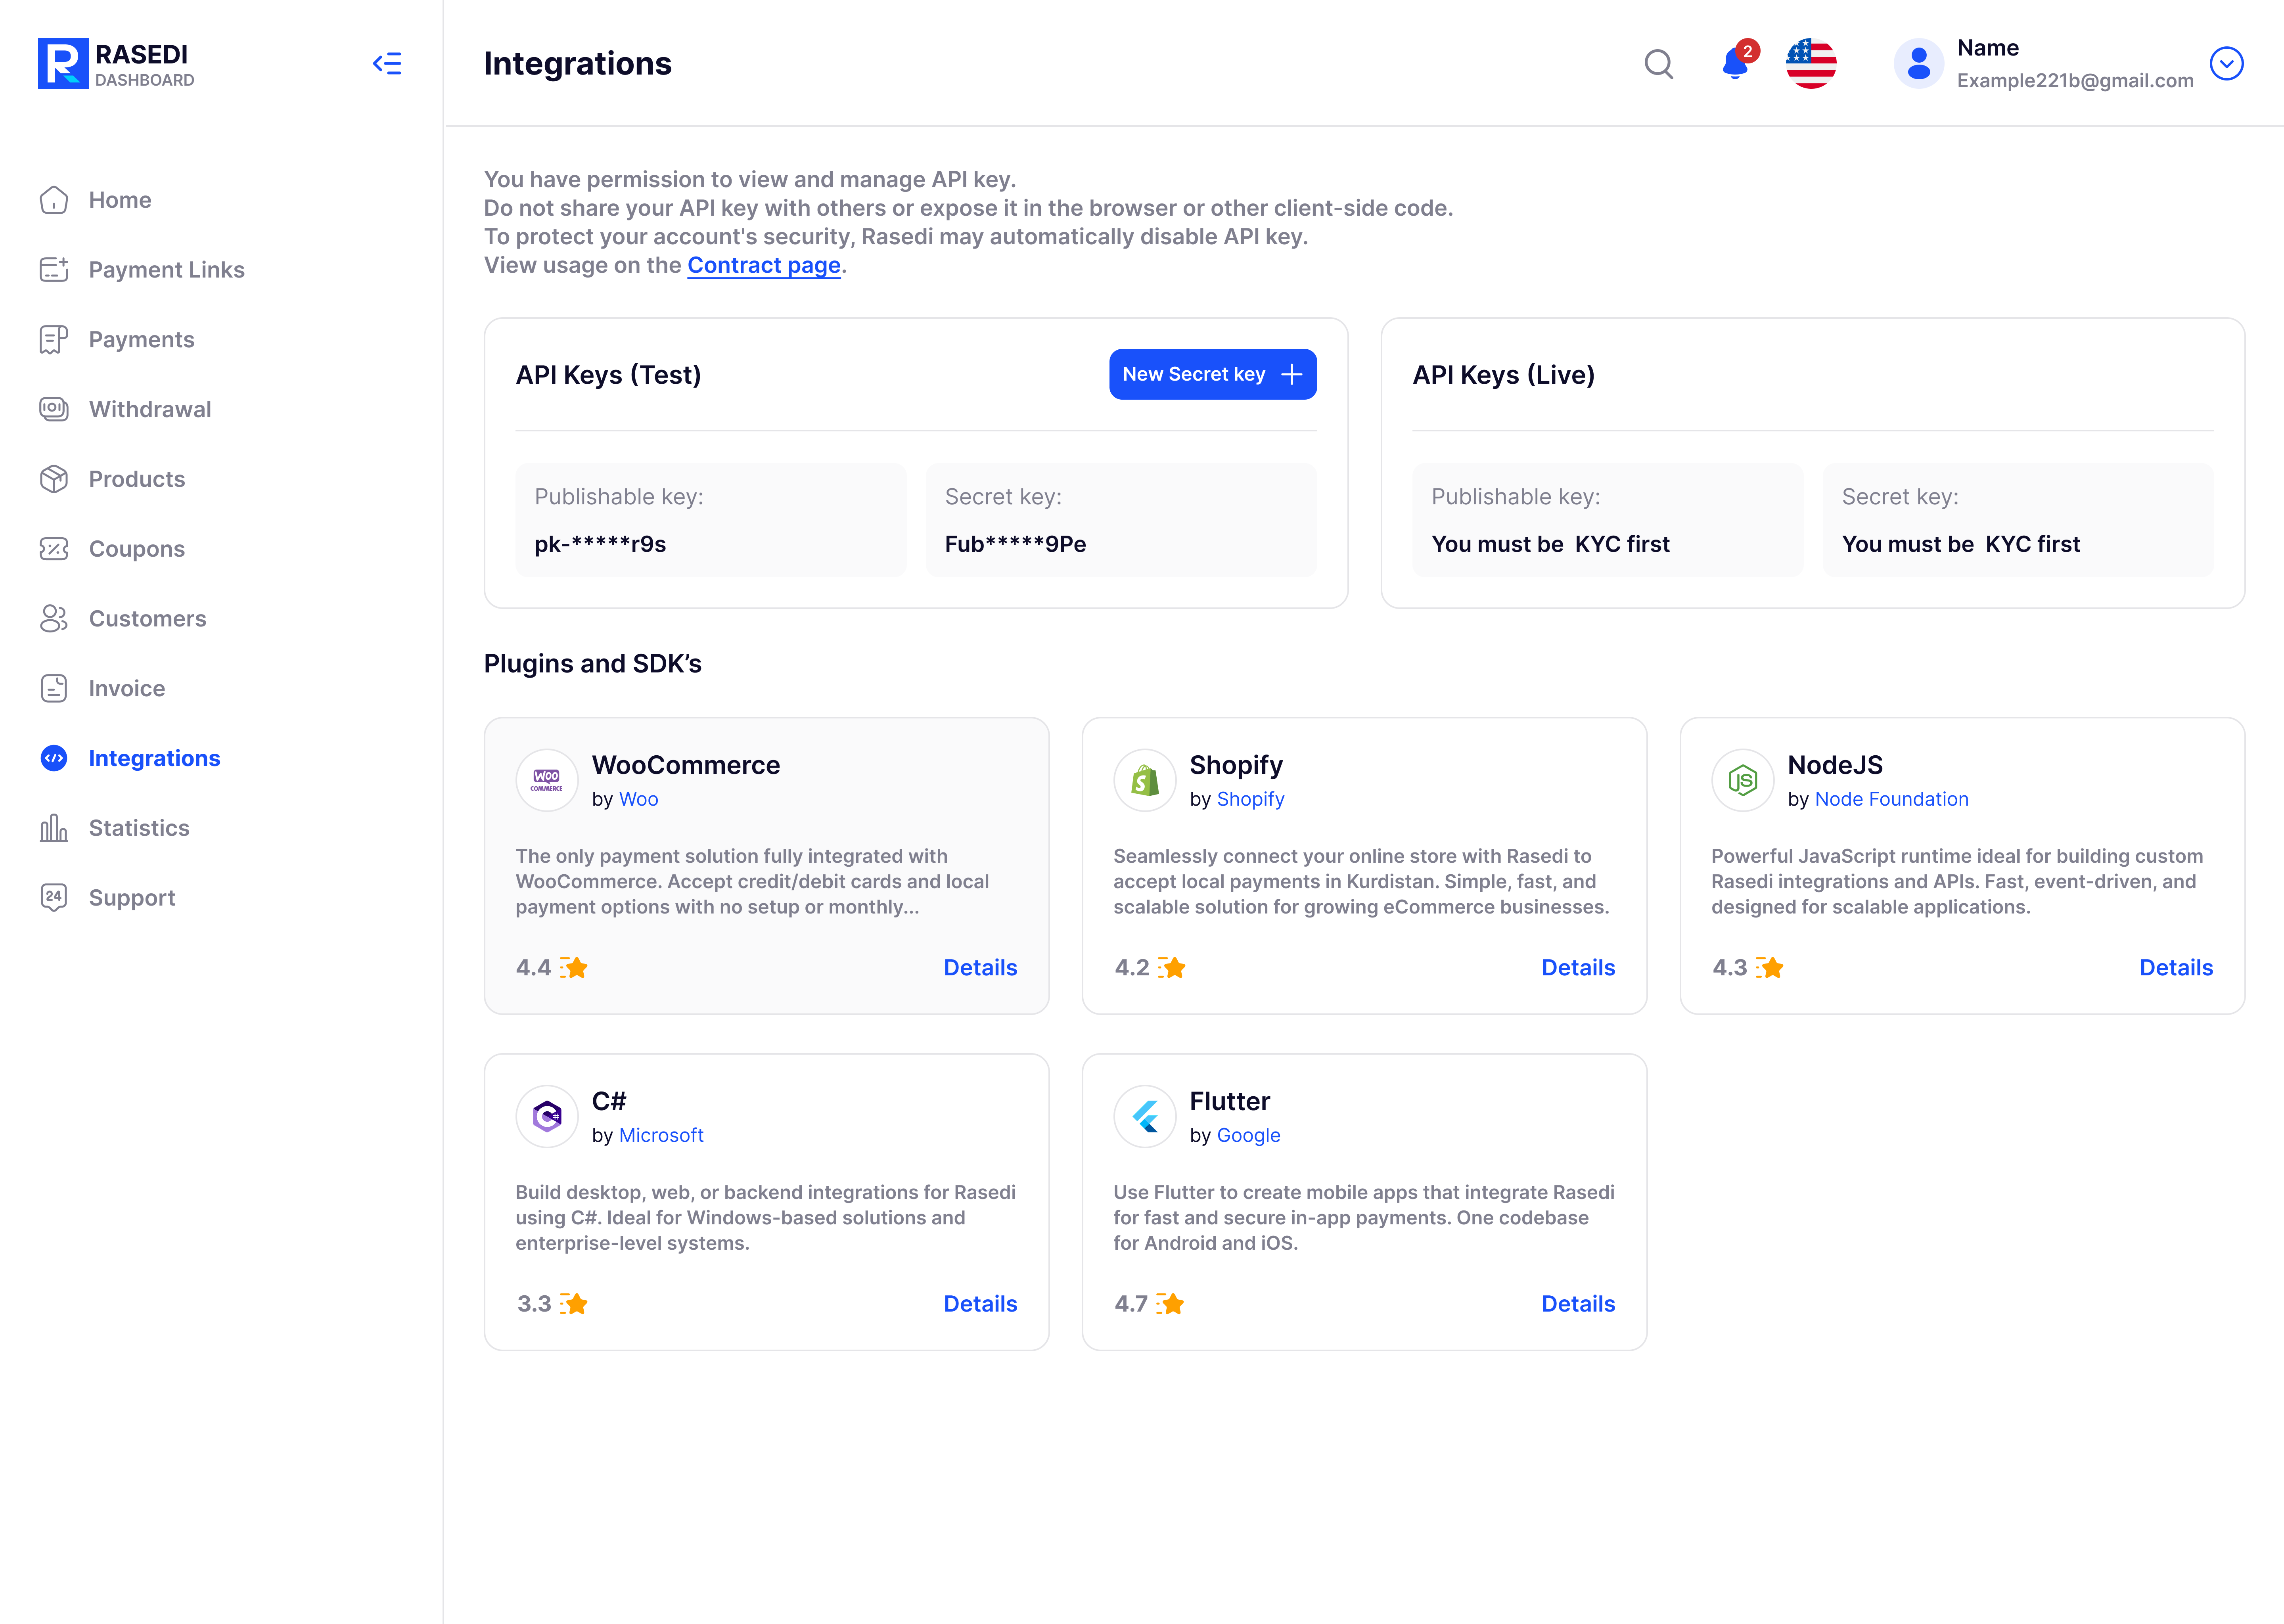Open notifications via the bell icon
The image size is (2284, 1624).
(1736, 64)
